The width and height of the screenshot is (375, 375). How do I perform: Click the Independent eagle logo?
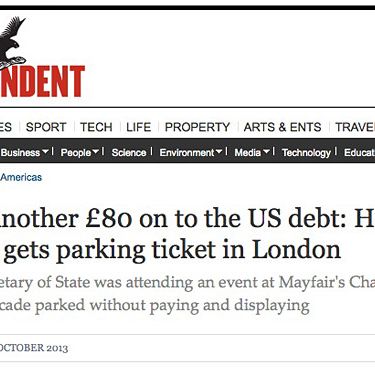12,42
